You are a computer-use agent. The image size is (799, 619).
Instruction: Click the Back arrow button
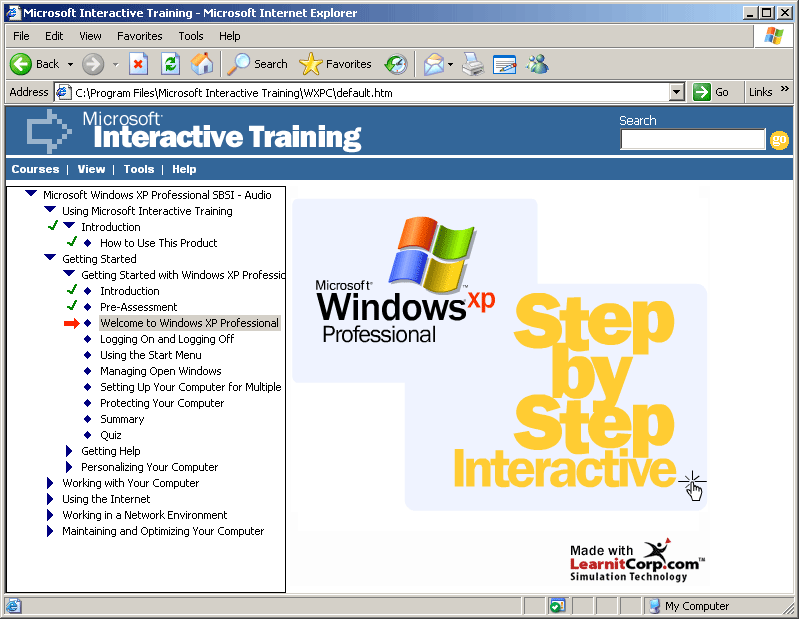point(21,64)
